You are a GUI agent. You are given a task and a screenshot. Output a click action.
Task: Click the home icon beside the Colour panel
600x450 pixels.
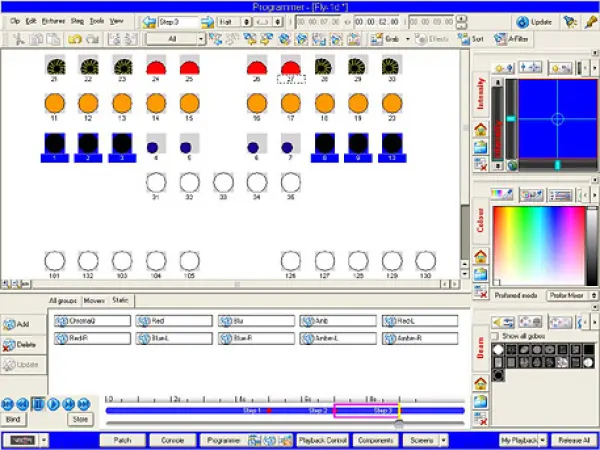481,257
